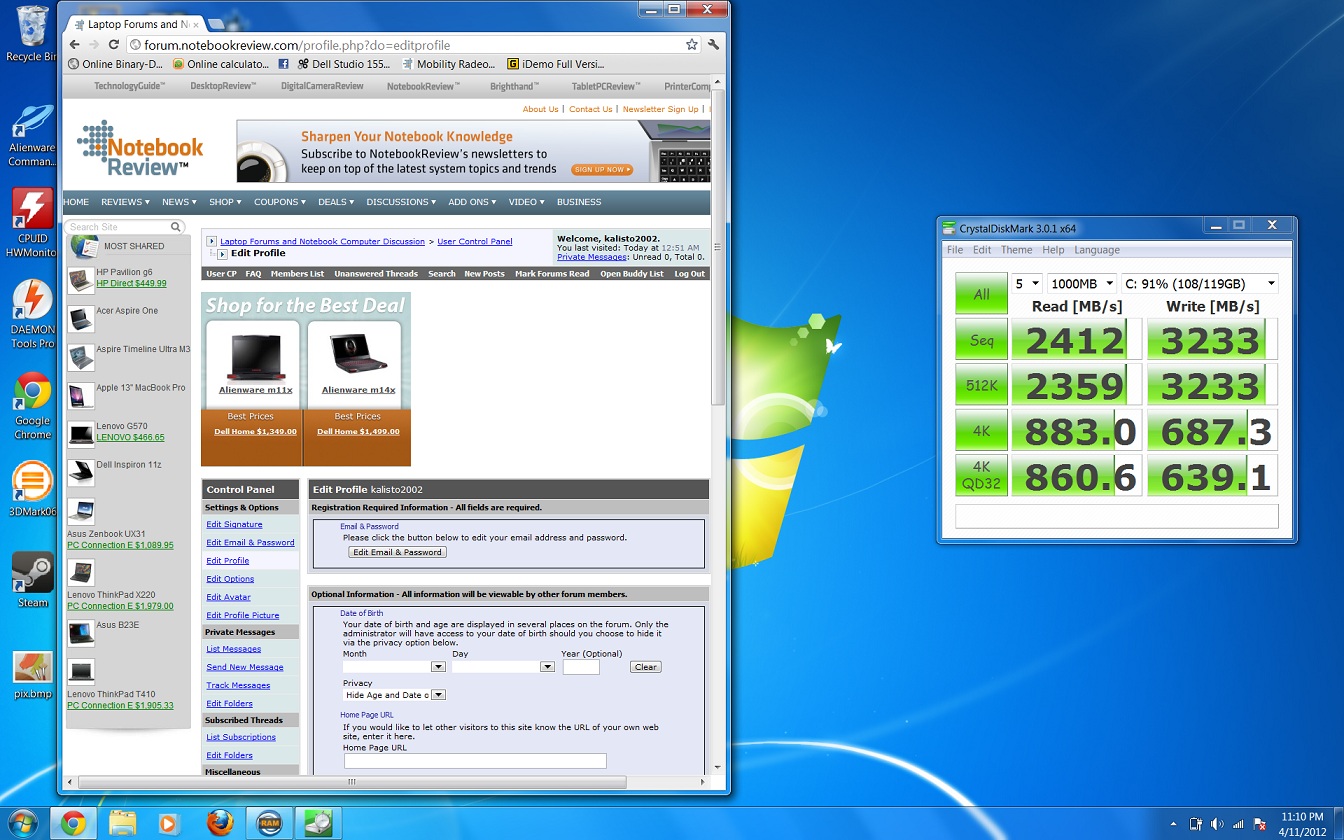The image size is (1344, 840).
Task: Click the Windows Start orb
Action: click(21, 823)
